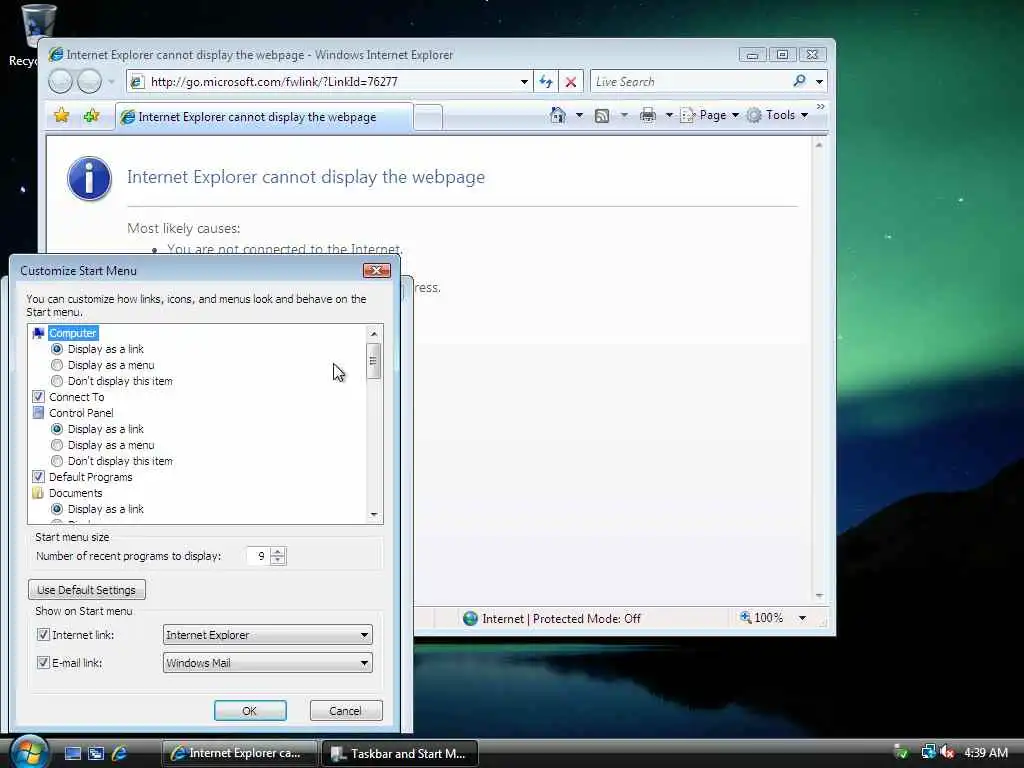The height and width of the screenshot is (768, 1024).
Task: Open a new blank tab
Action: click(x=428, y=118)
